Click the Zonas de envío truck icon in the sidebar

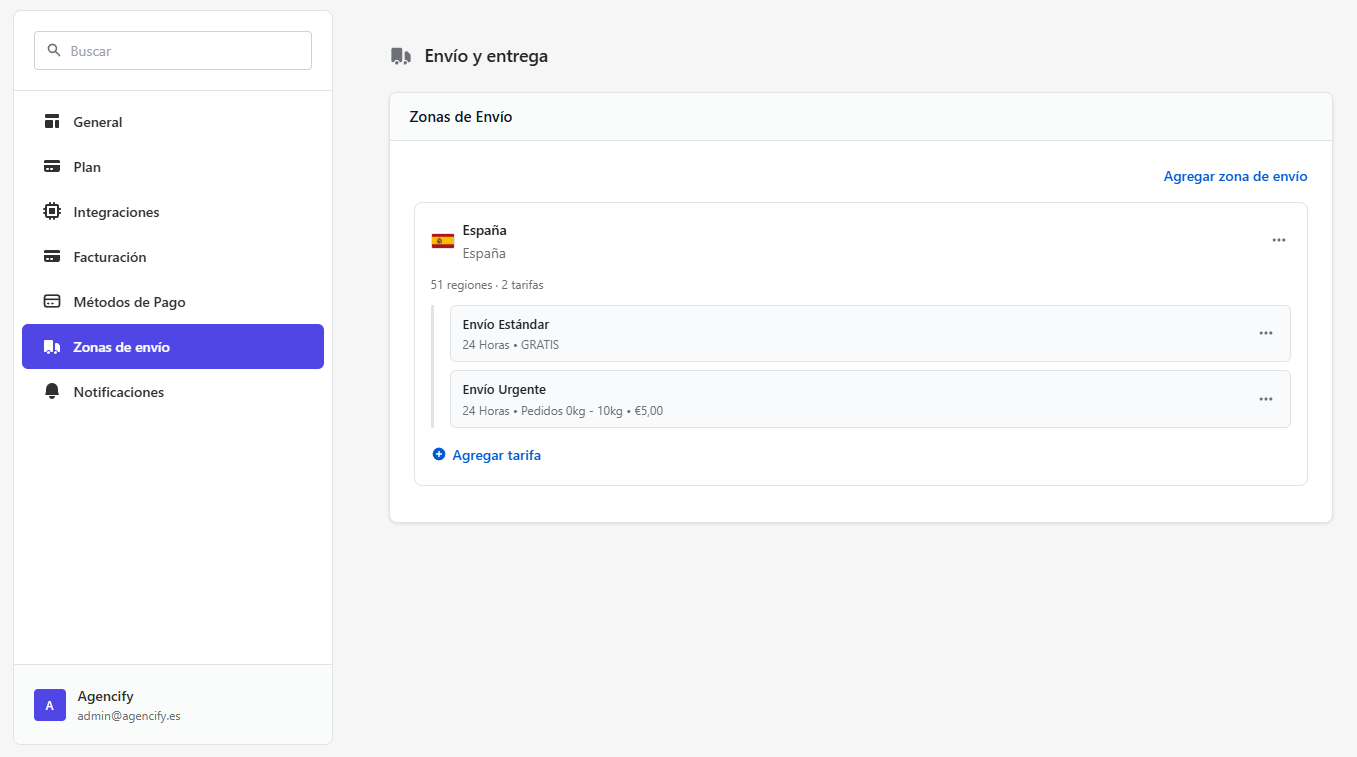click(52, 347)
